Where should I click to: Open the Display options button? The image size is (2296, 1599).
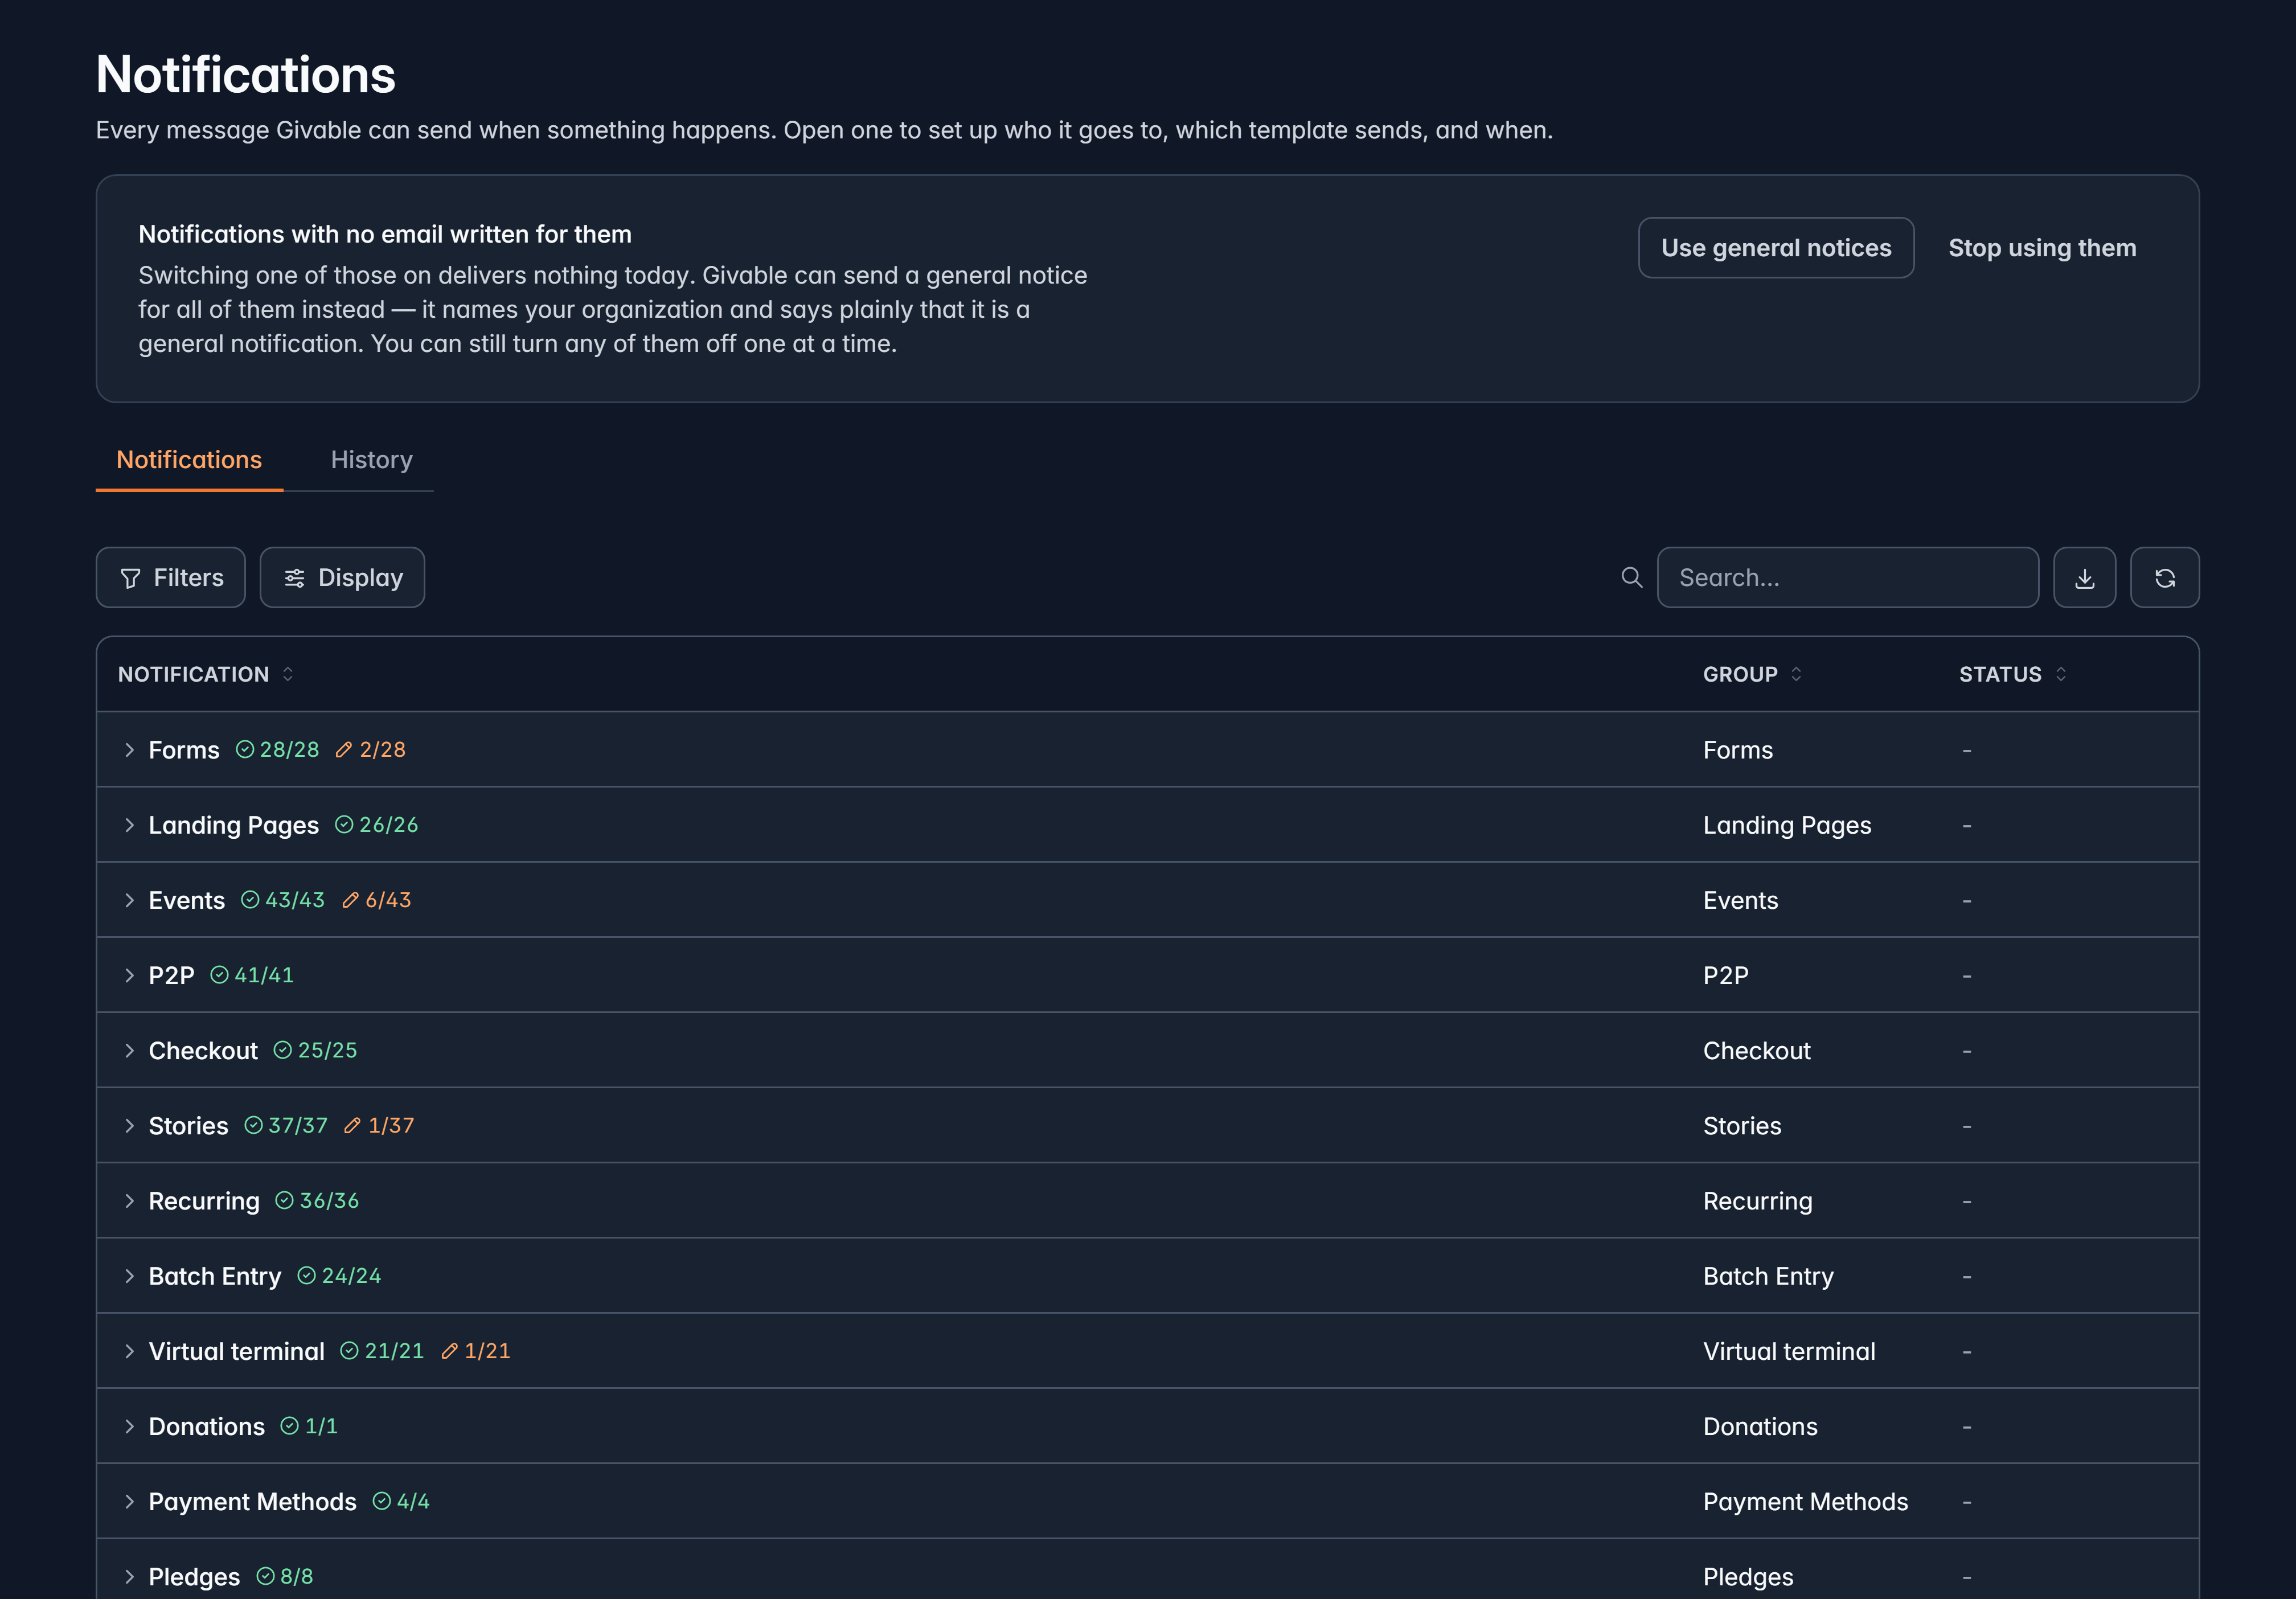coord(342,577)
